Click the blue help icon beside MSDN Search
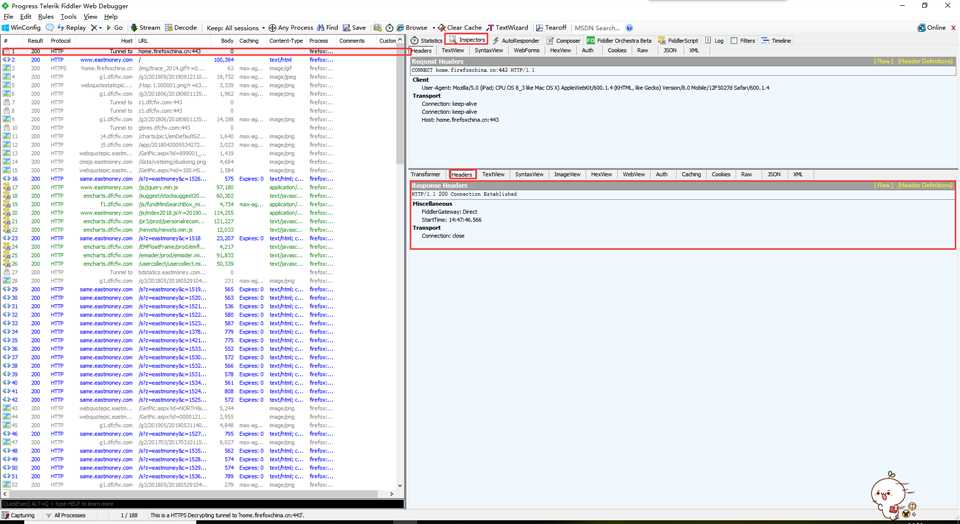Screen dimensions: 960x524 (x=630, y=28)
